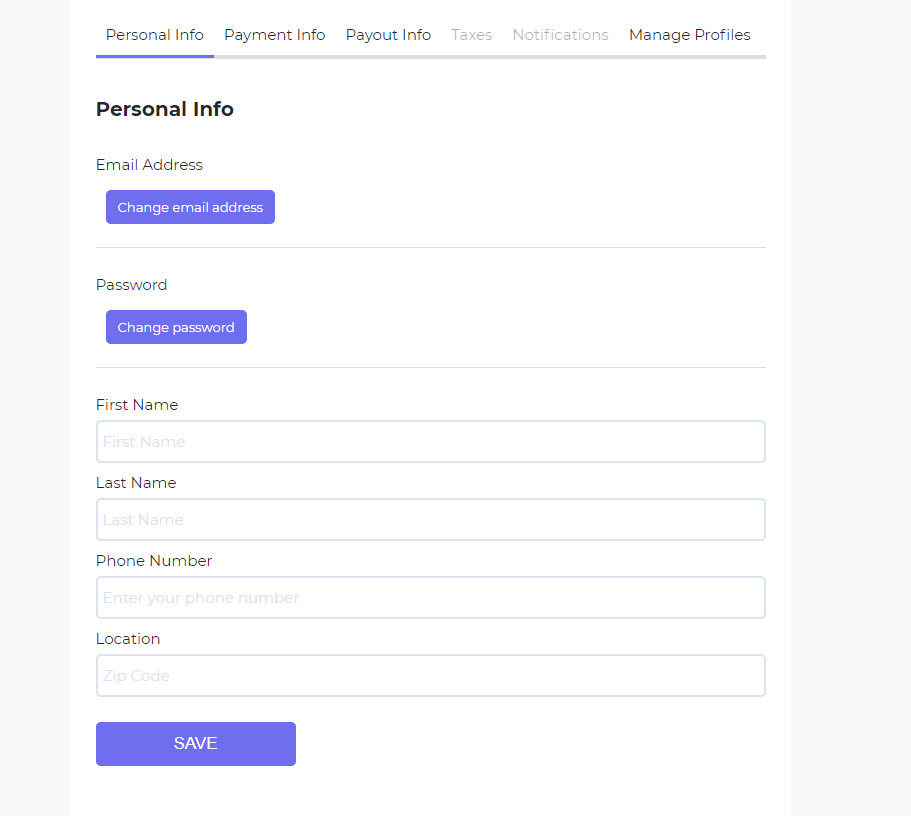911x816 pixels.
Task: Click into the Last Name text field
Action: (x=431, y=520)
